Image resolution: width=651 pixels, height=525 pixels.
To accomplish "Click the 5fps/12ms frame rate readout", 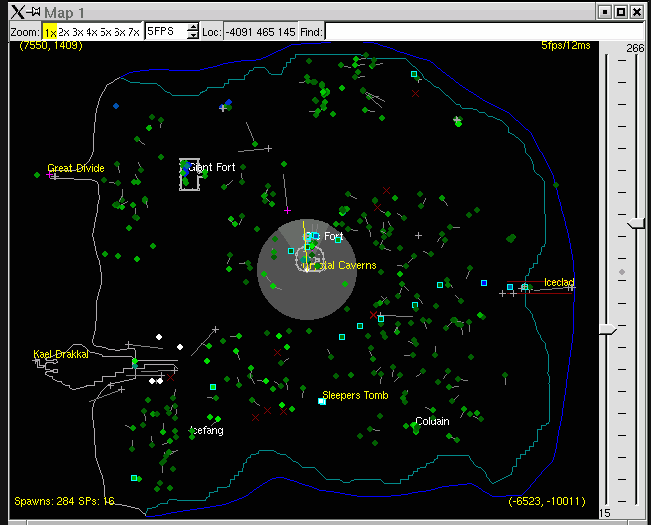I will (x=566, y=45).
